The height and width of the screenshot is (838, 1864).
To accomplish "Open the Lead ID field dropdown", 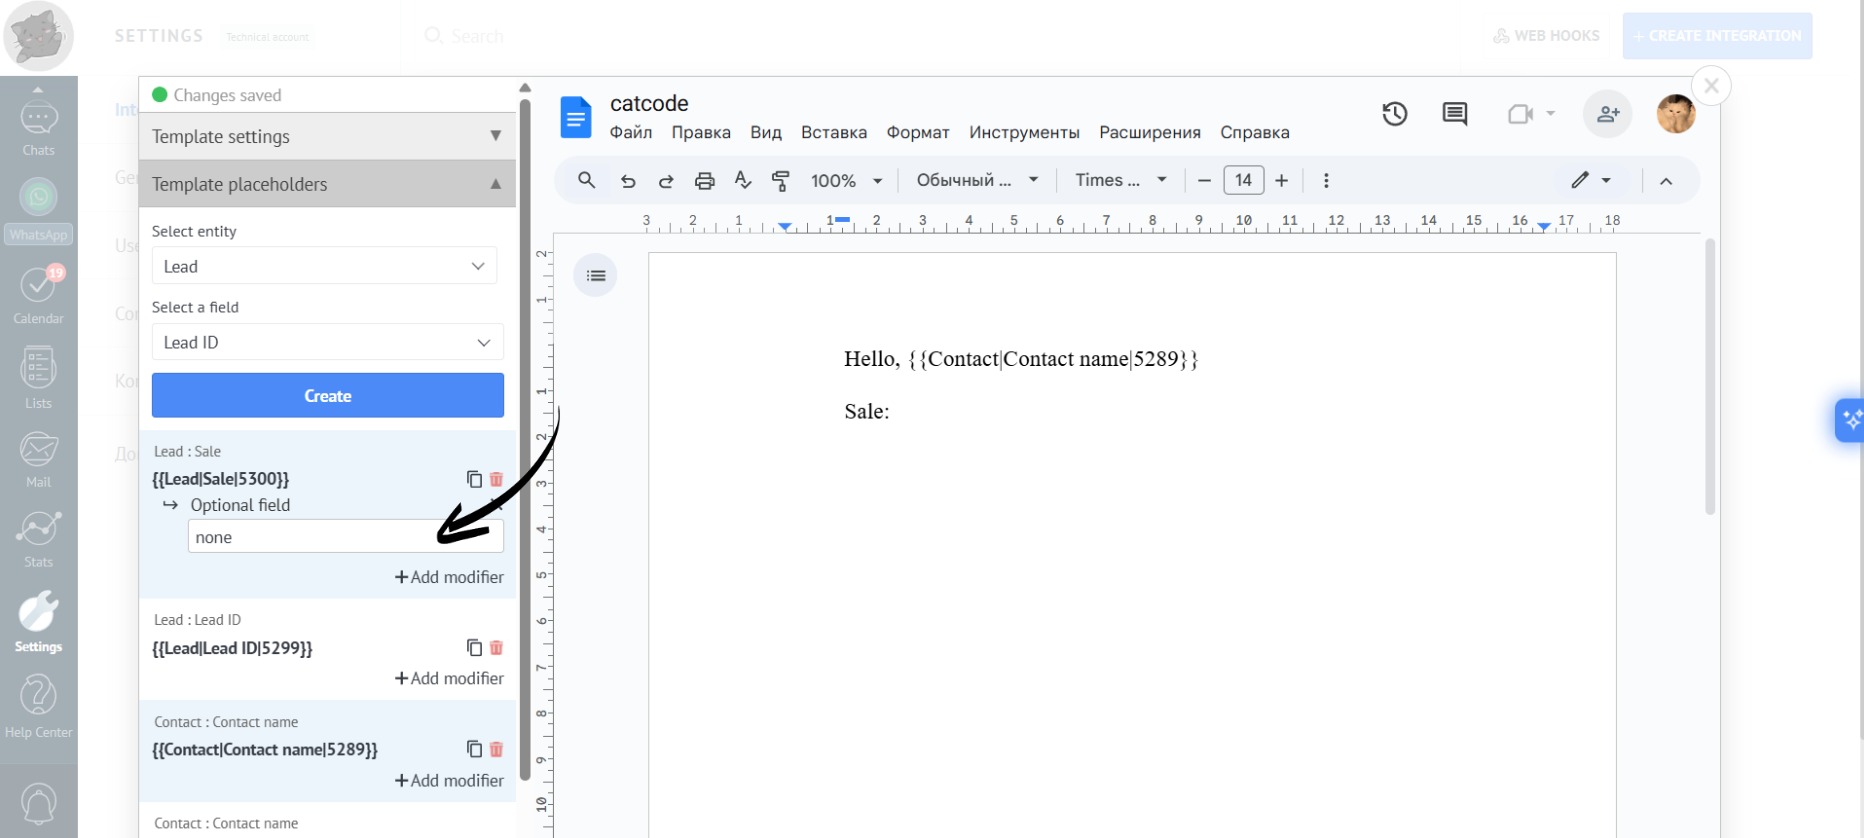I will click(x=327, y=342).
